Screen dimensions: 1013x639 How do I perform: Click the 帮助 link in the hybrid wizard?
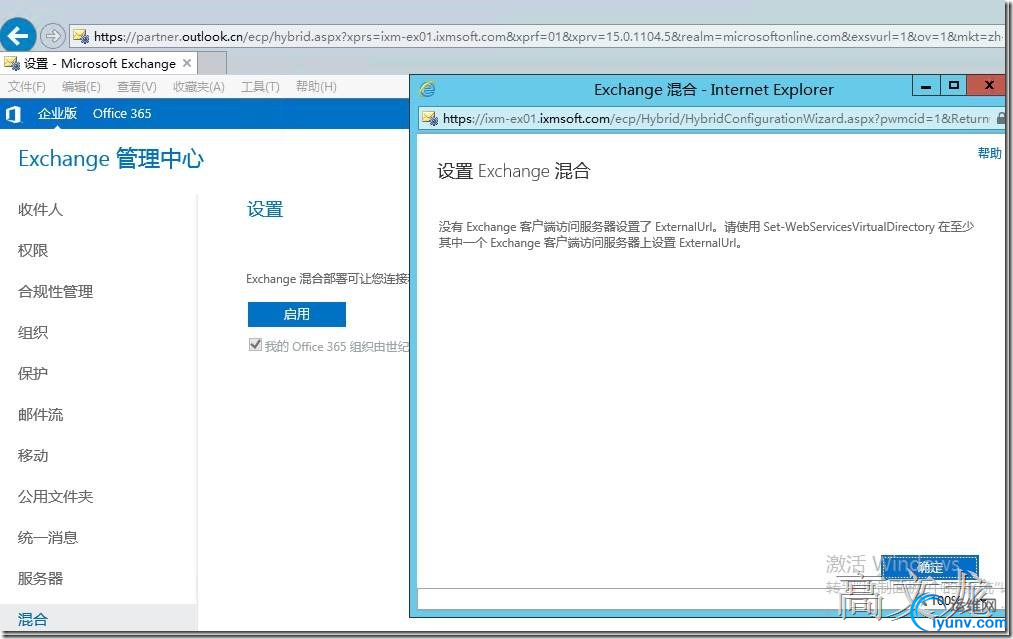coord(989,153)
